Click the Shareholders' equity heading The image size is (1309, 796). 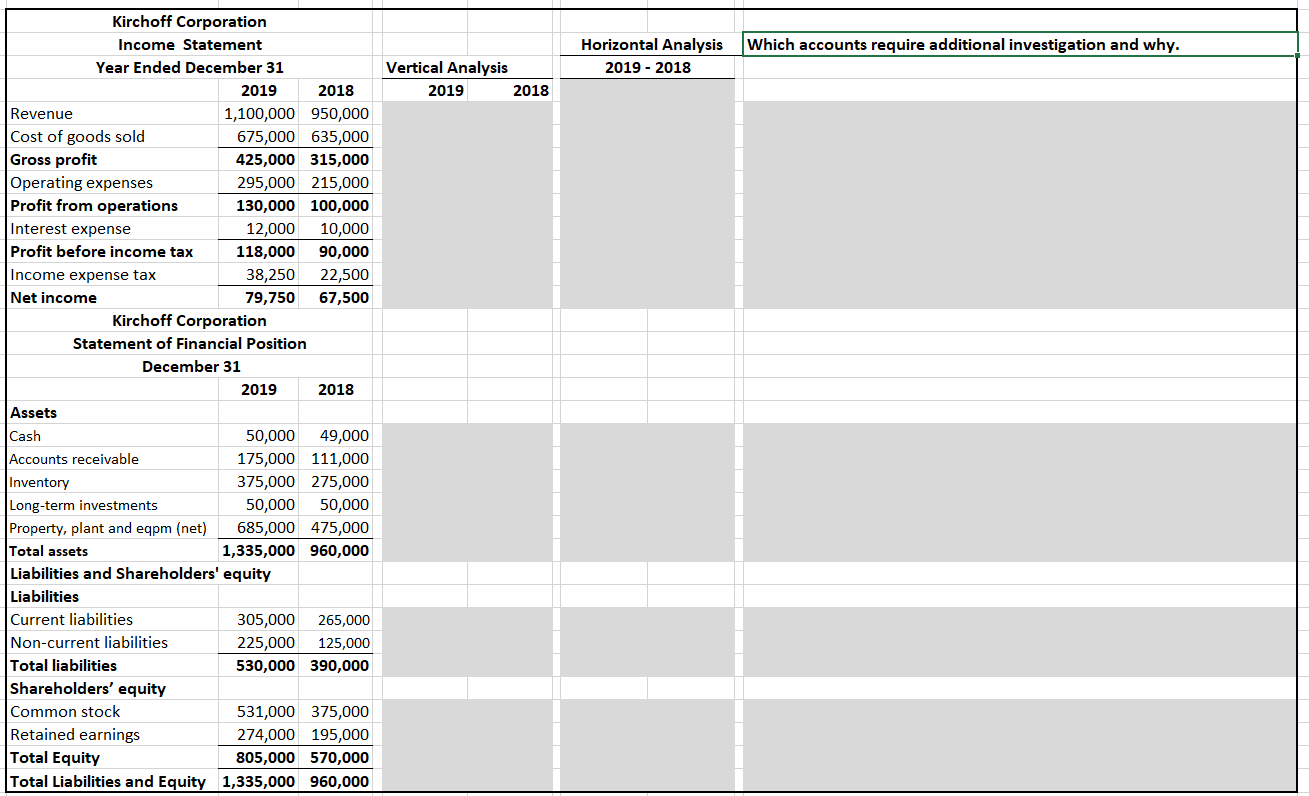(88, 689)
